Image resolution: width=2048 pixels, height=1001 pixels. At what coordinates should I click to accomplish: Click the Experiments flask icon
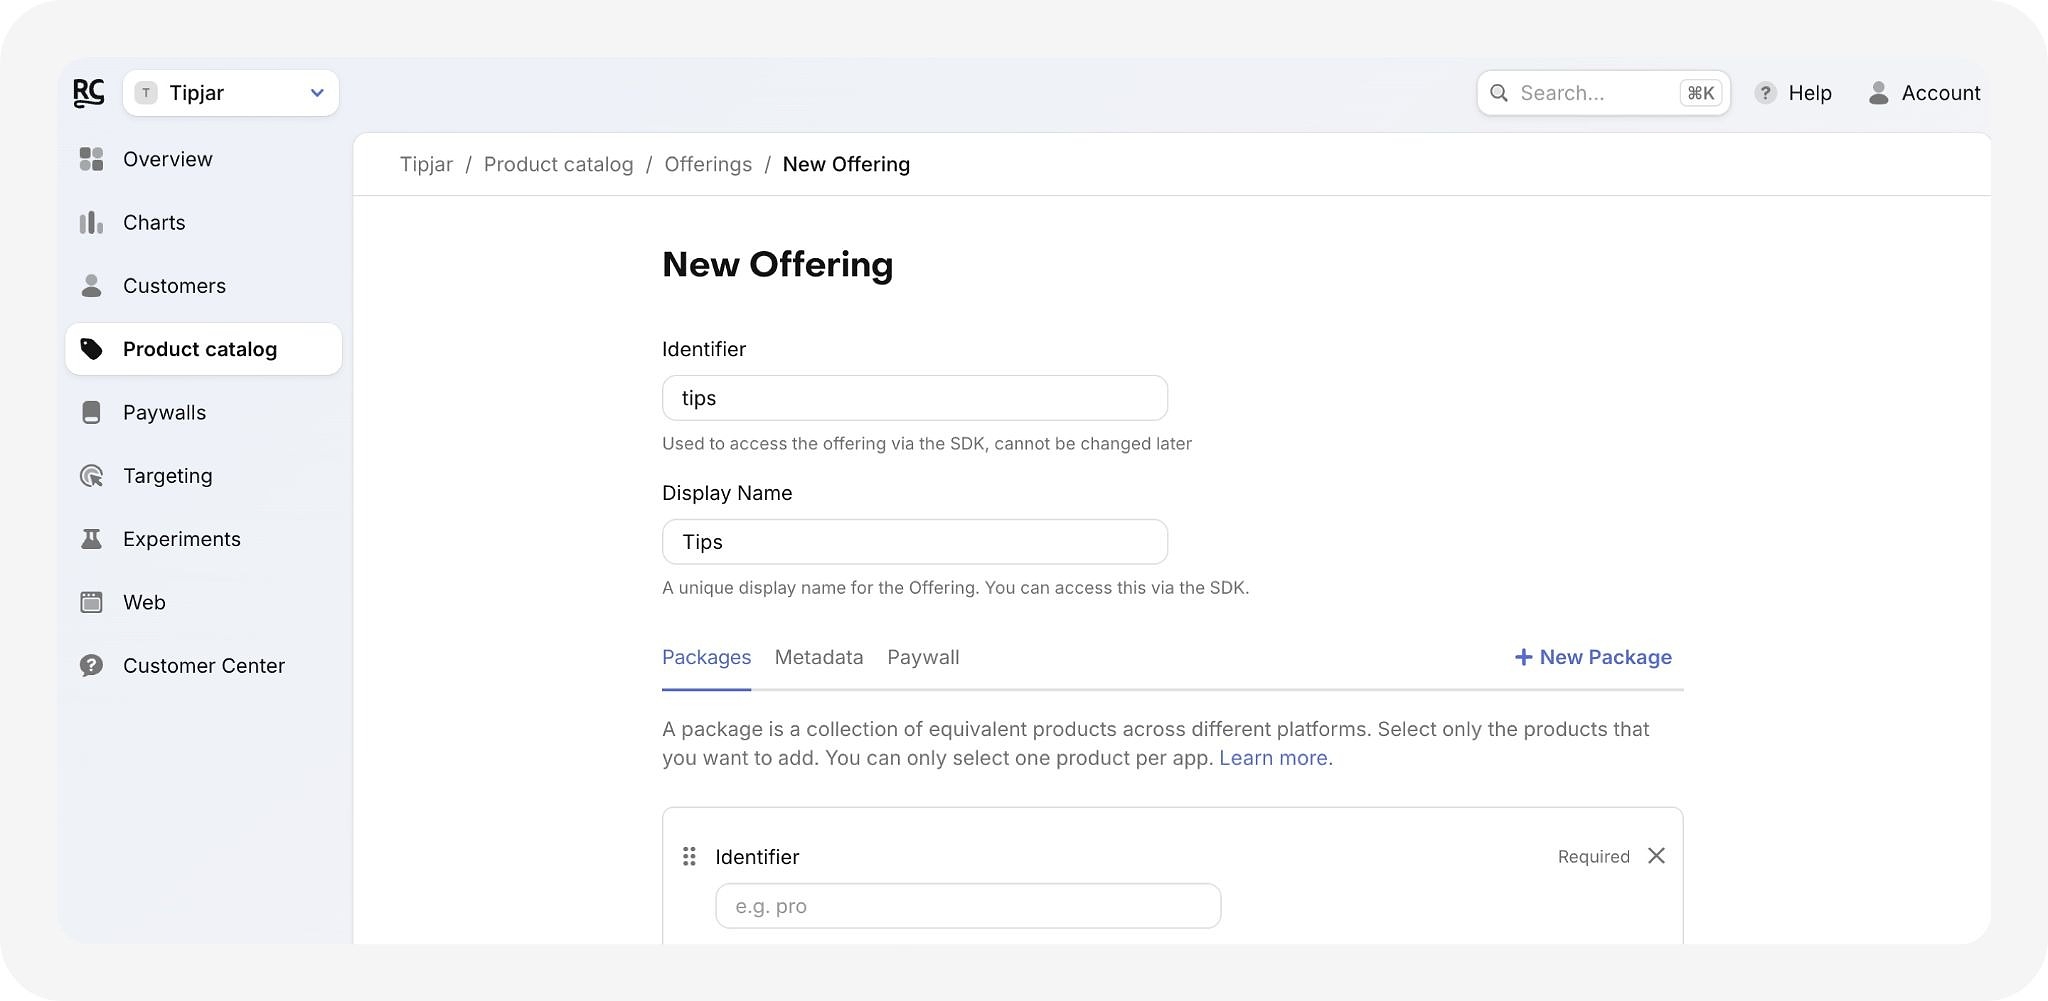[91, 539]
